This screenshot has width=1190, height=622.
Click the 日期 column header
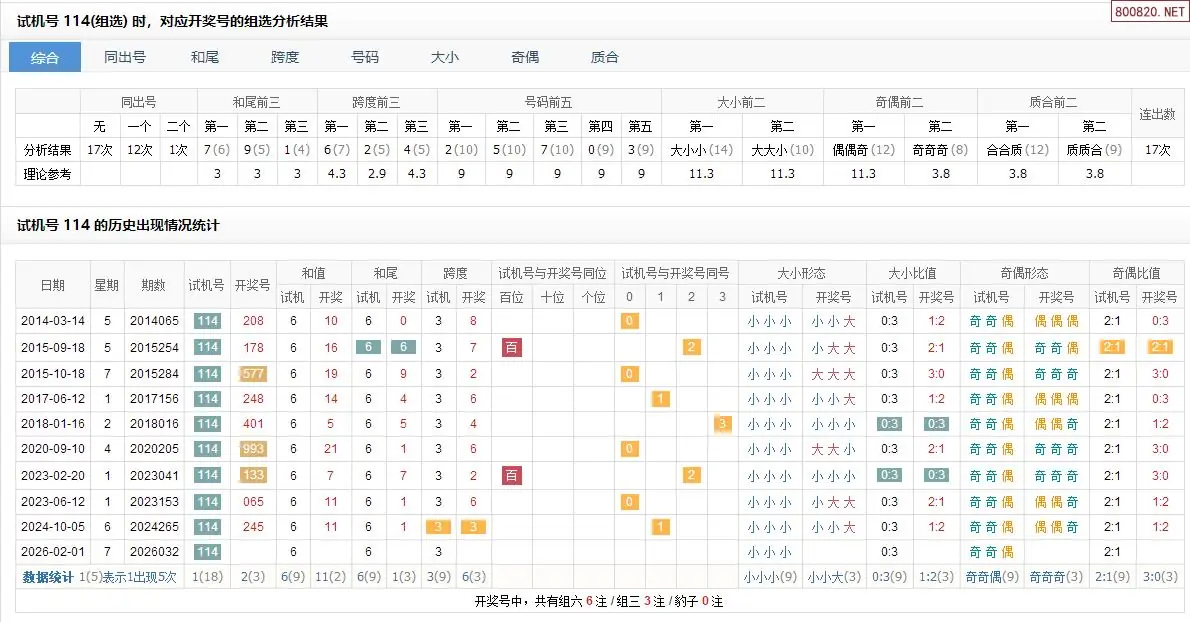pyautogui.click(x=53, y=285)
